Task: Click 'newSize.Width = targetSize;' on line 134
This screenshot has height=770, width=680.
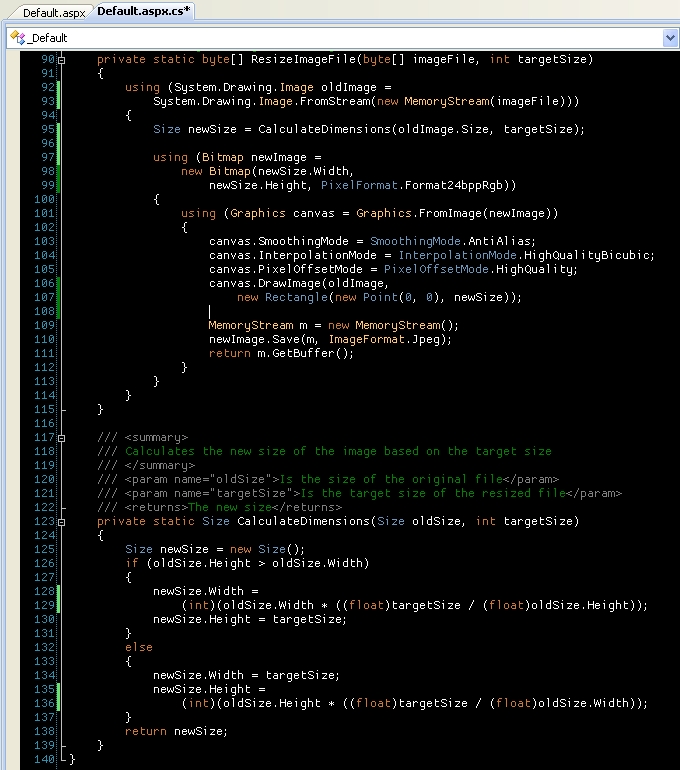Action: (246, 675)
